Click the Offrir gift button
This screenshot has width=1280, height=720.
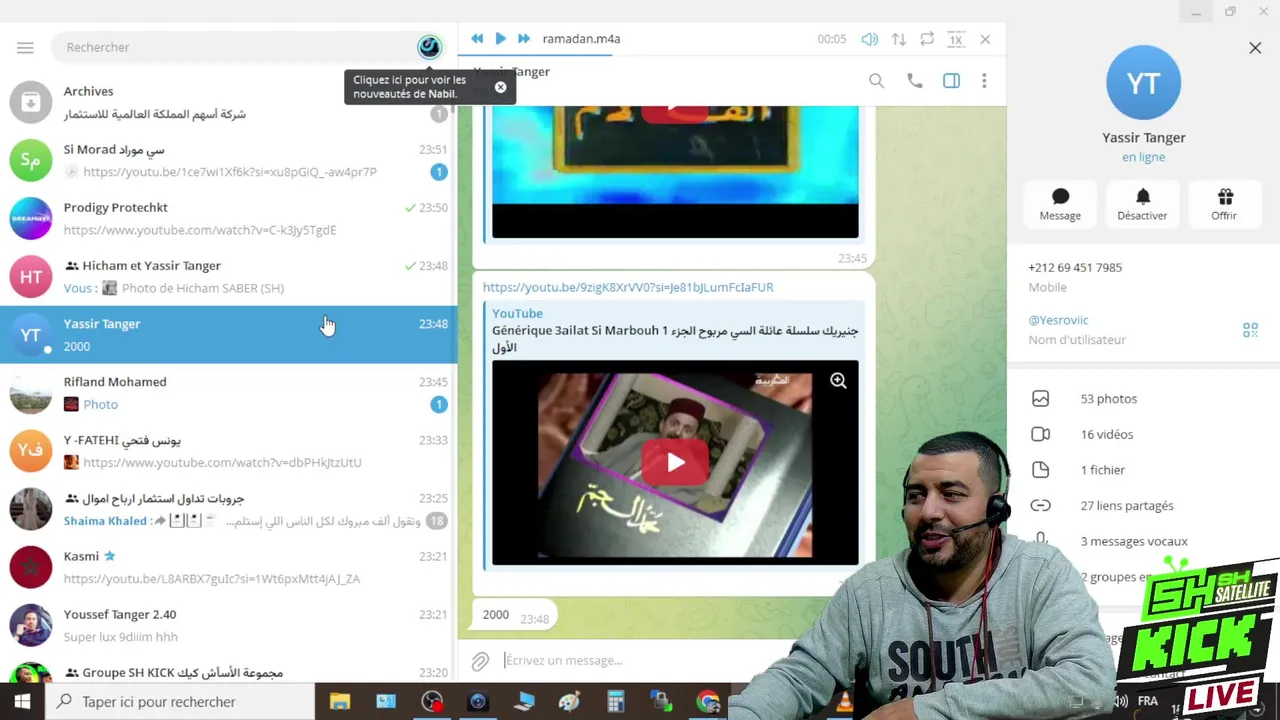(x=1224, y=204)
